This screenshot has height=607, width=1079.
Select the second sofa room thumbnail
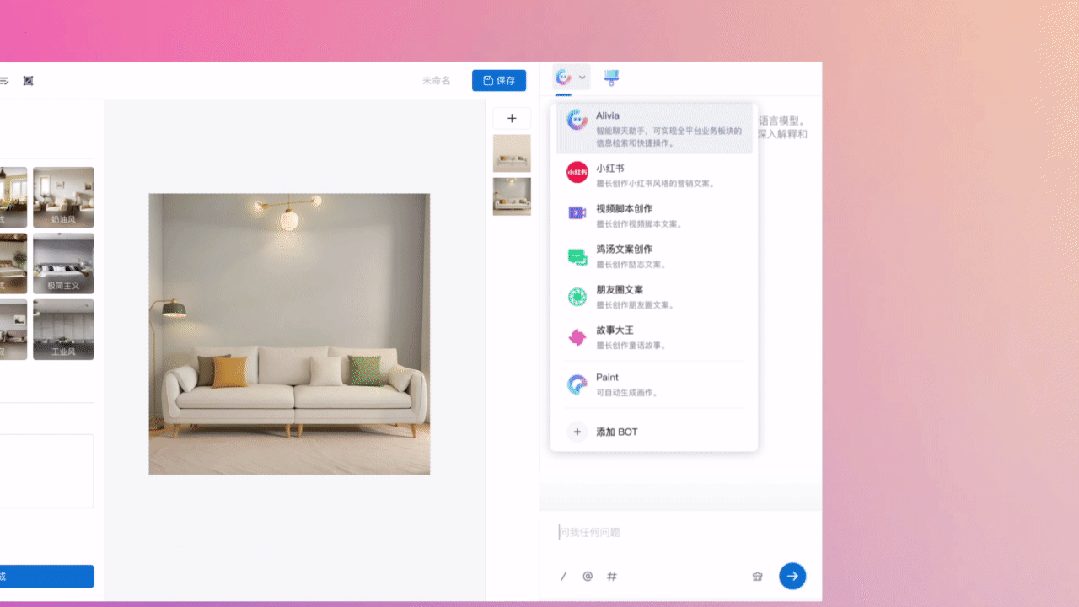coord(511,197)
